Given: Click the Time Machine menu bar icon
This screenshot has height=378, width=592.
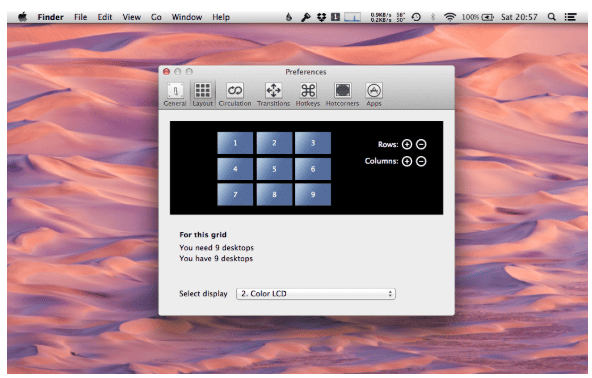Looking at the screenshot, I should (x=416, y=17).
